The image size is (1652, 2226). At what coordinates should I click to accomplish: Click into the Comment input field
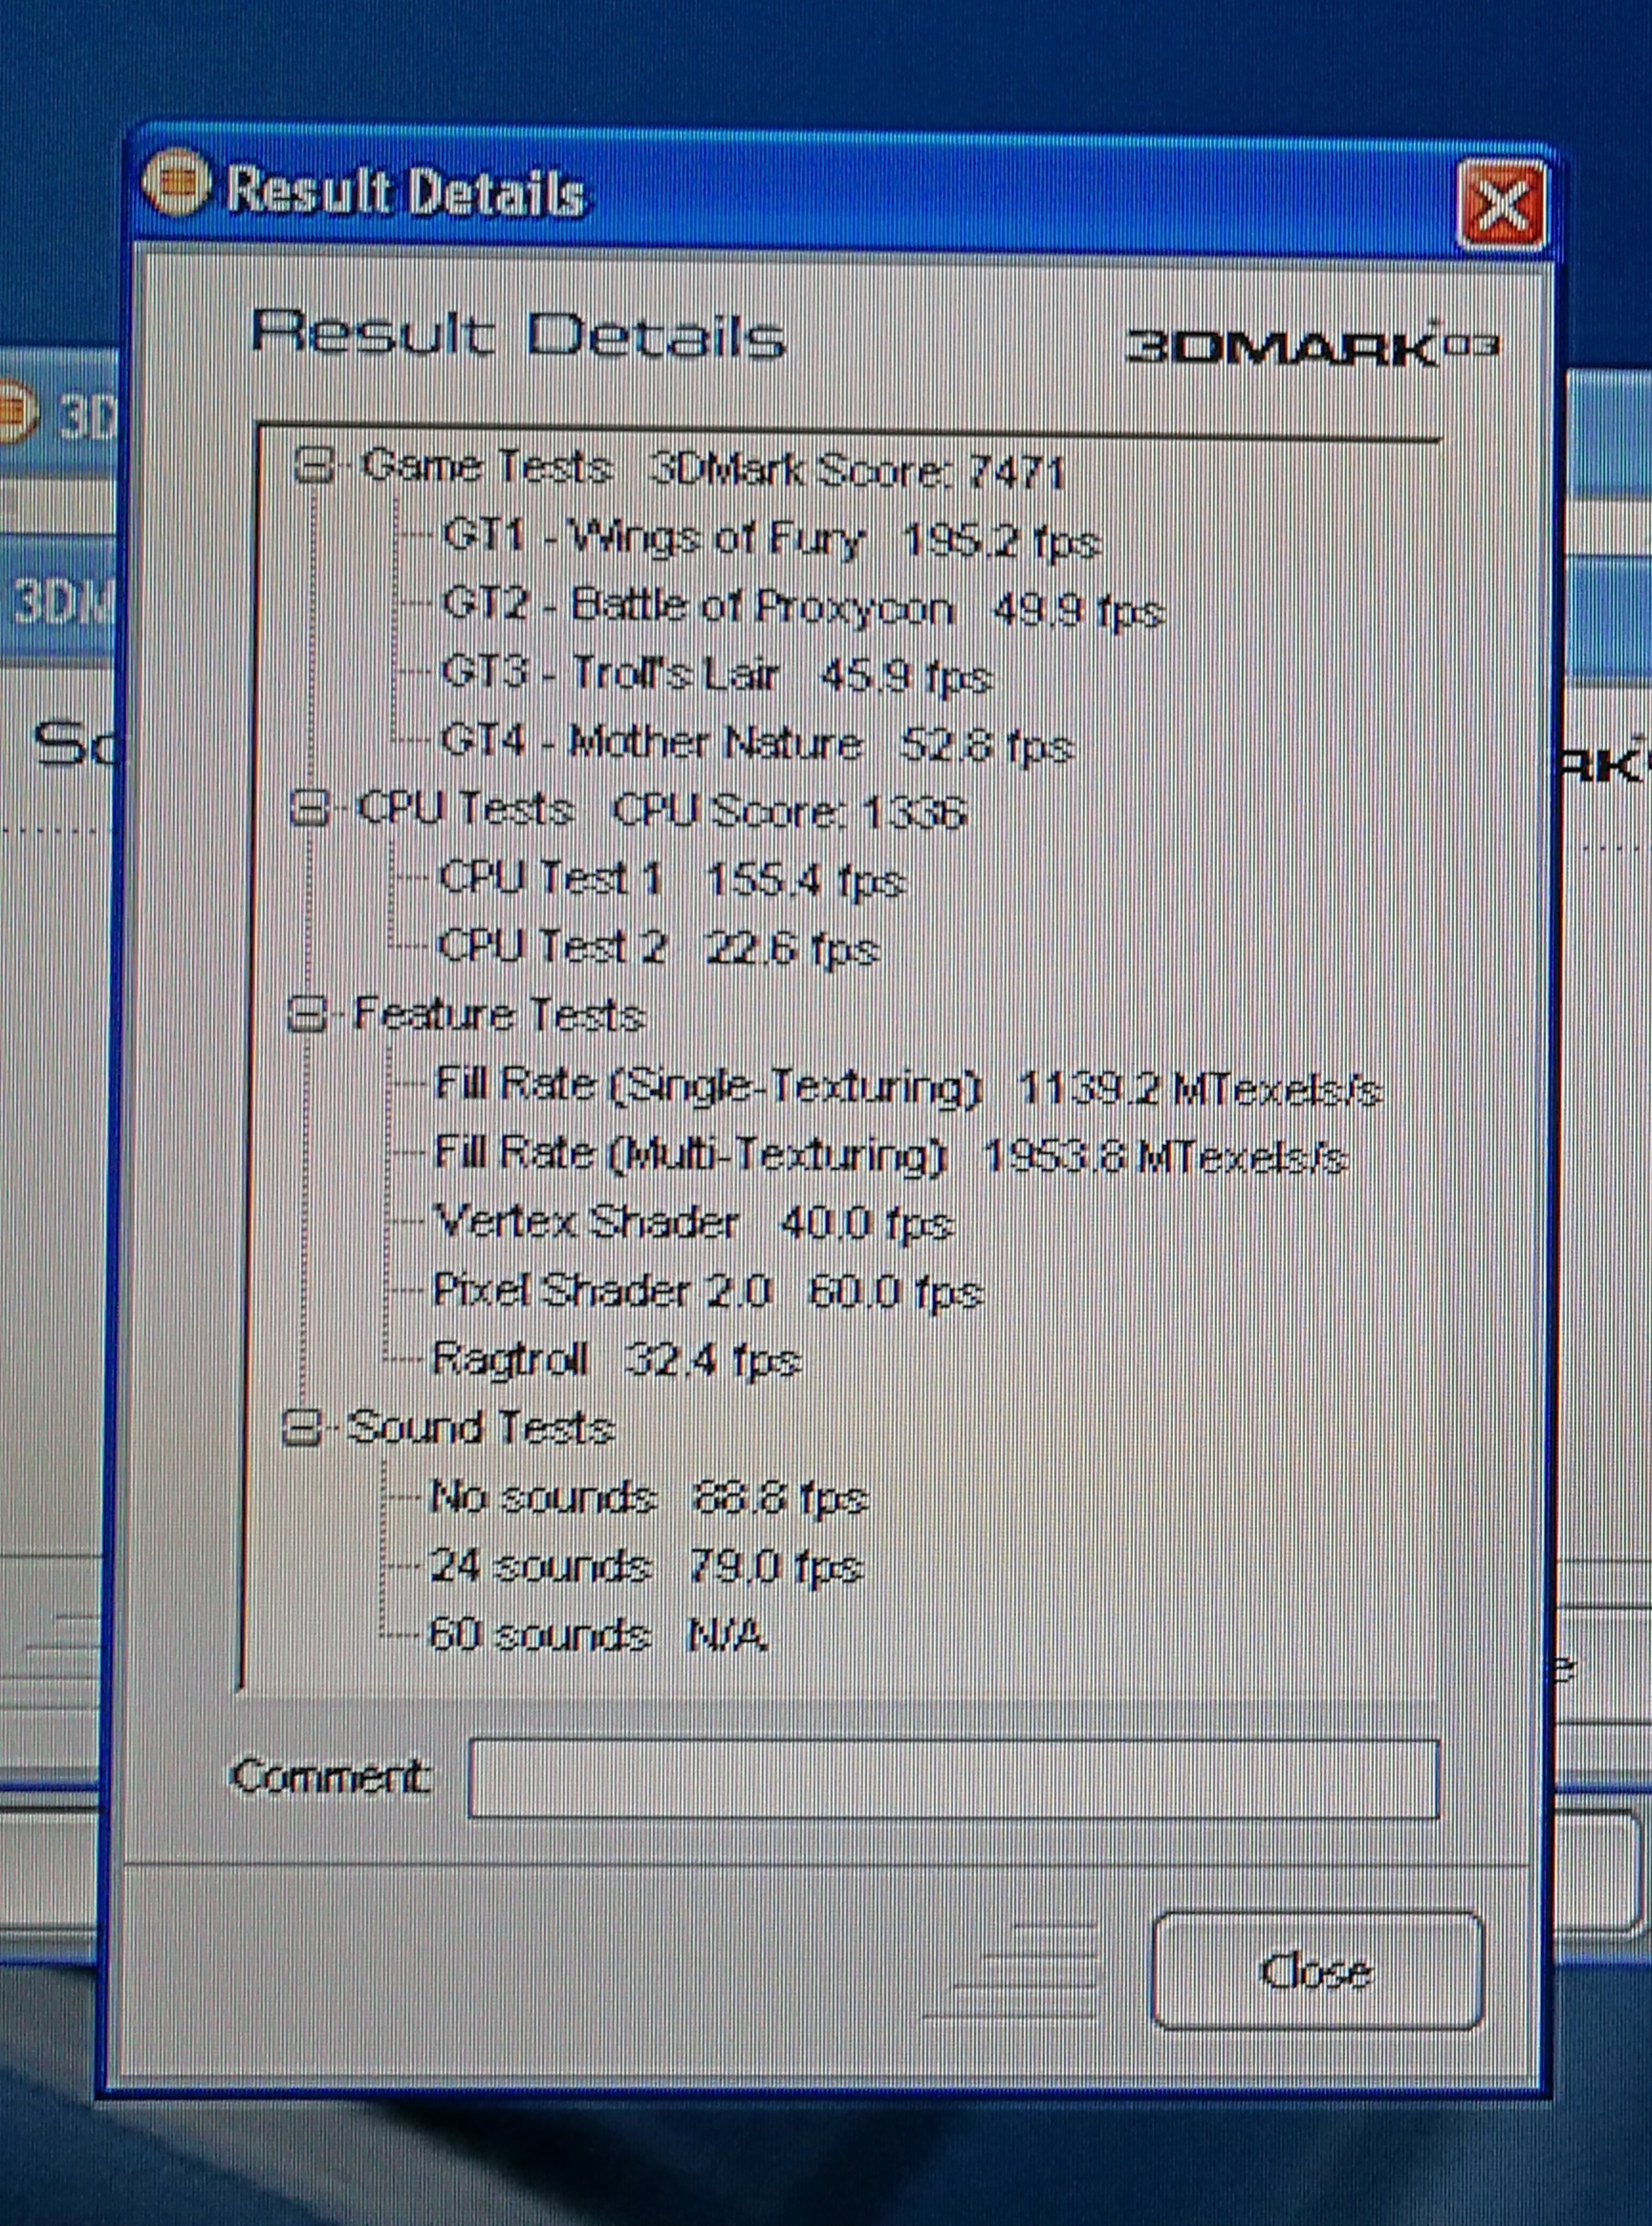[953, 1778]
